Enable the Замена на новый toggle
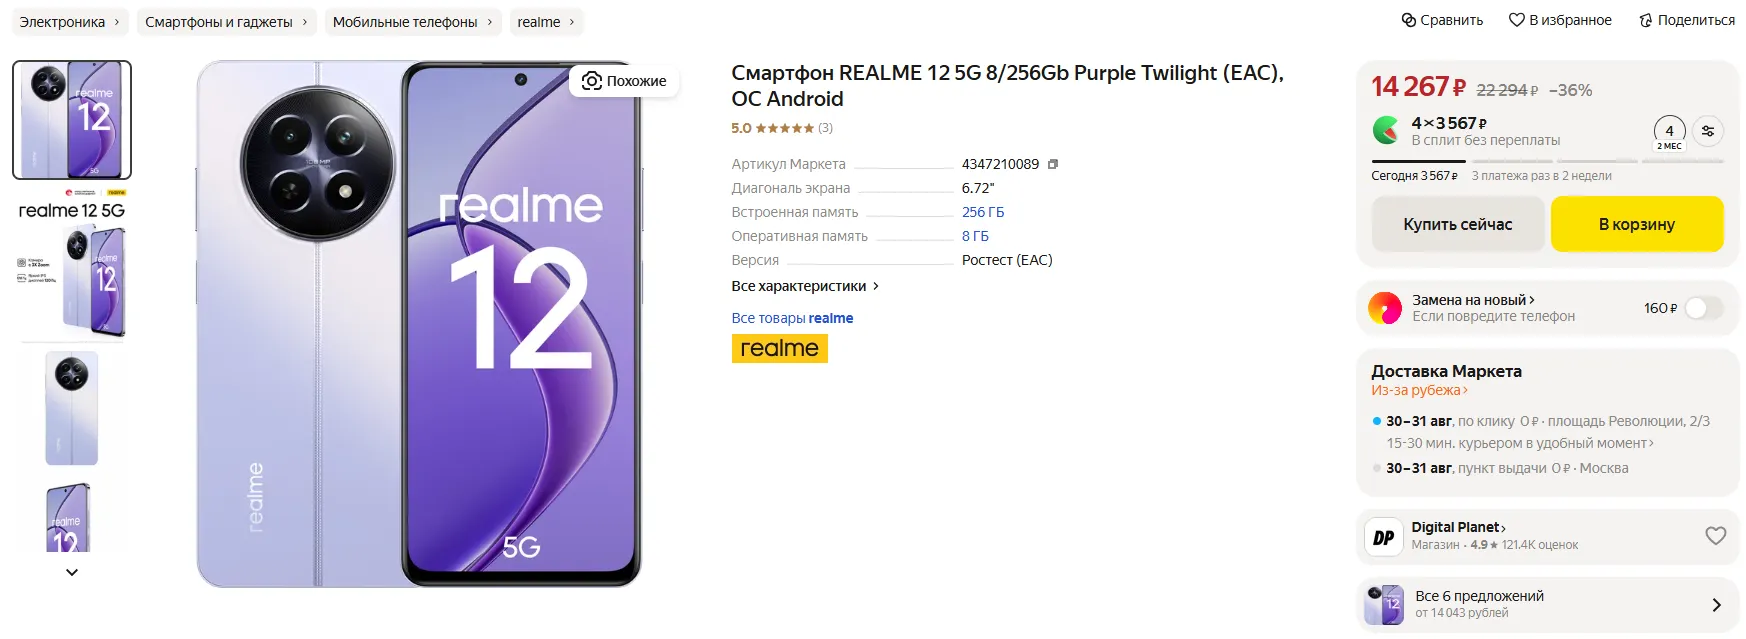 tap(1703, 308)
